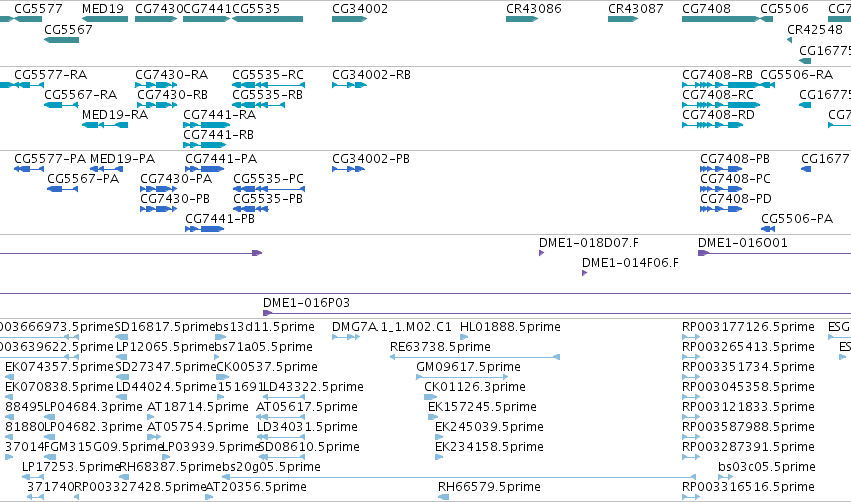The image size is (851, 502).
Task: Open the MED19 gene label in top track
Action: (103, 9)
